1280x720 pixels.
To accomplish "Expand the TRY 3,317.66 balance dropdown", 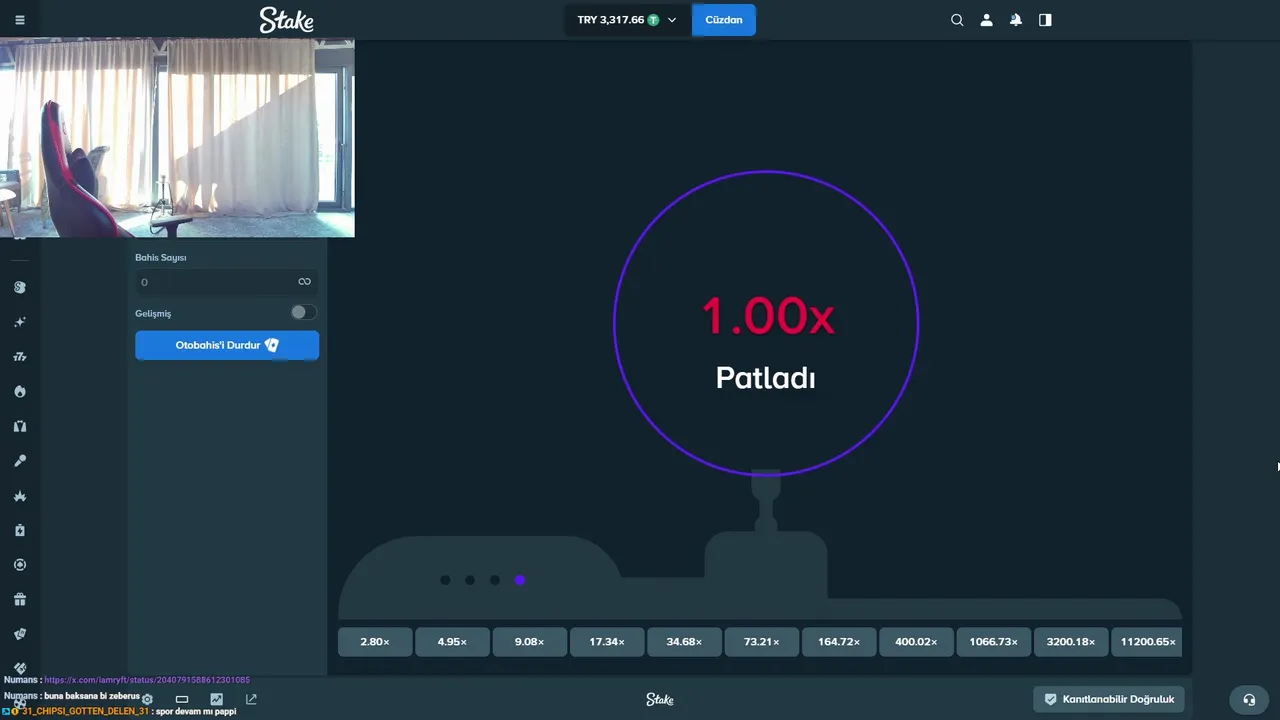I will (627, 20).
